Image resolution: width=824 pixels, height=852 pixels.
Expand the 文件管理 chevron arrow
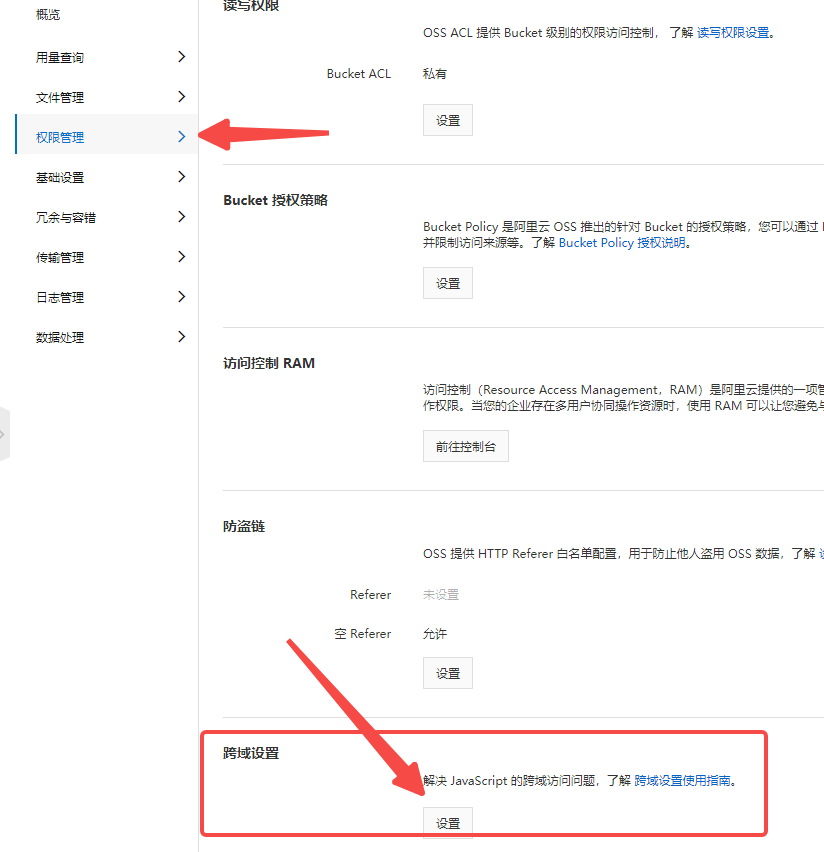tap(182, 97)
